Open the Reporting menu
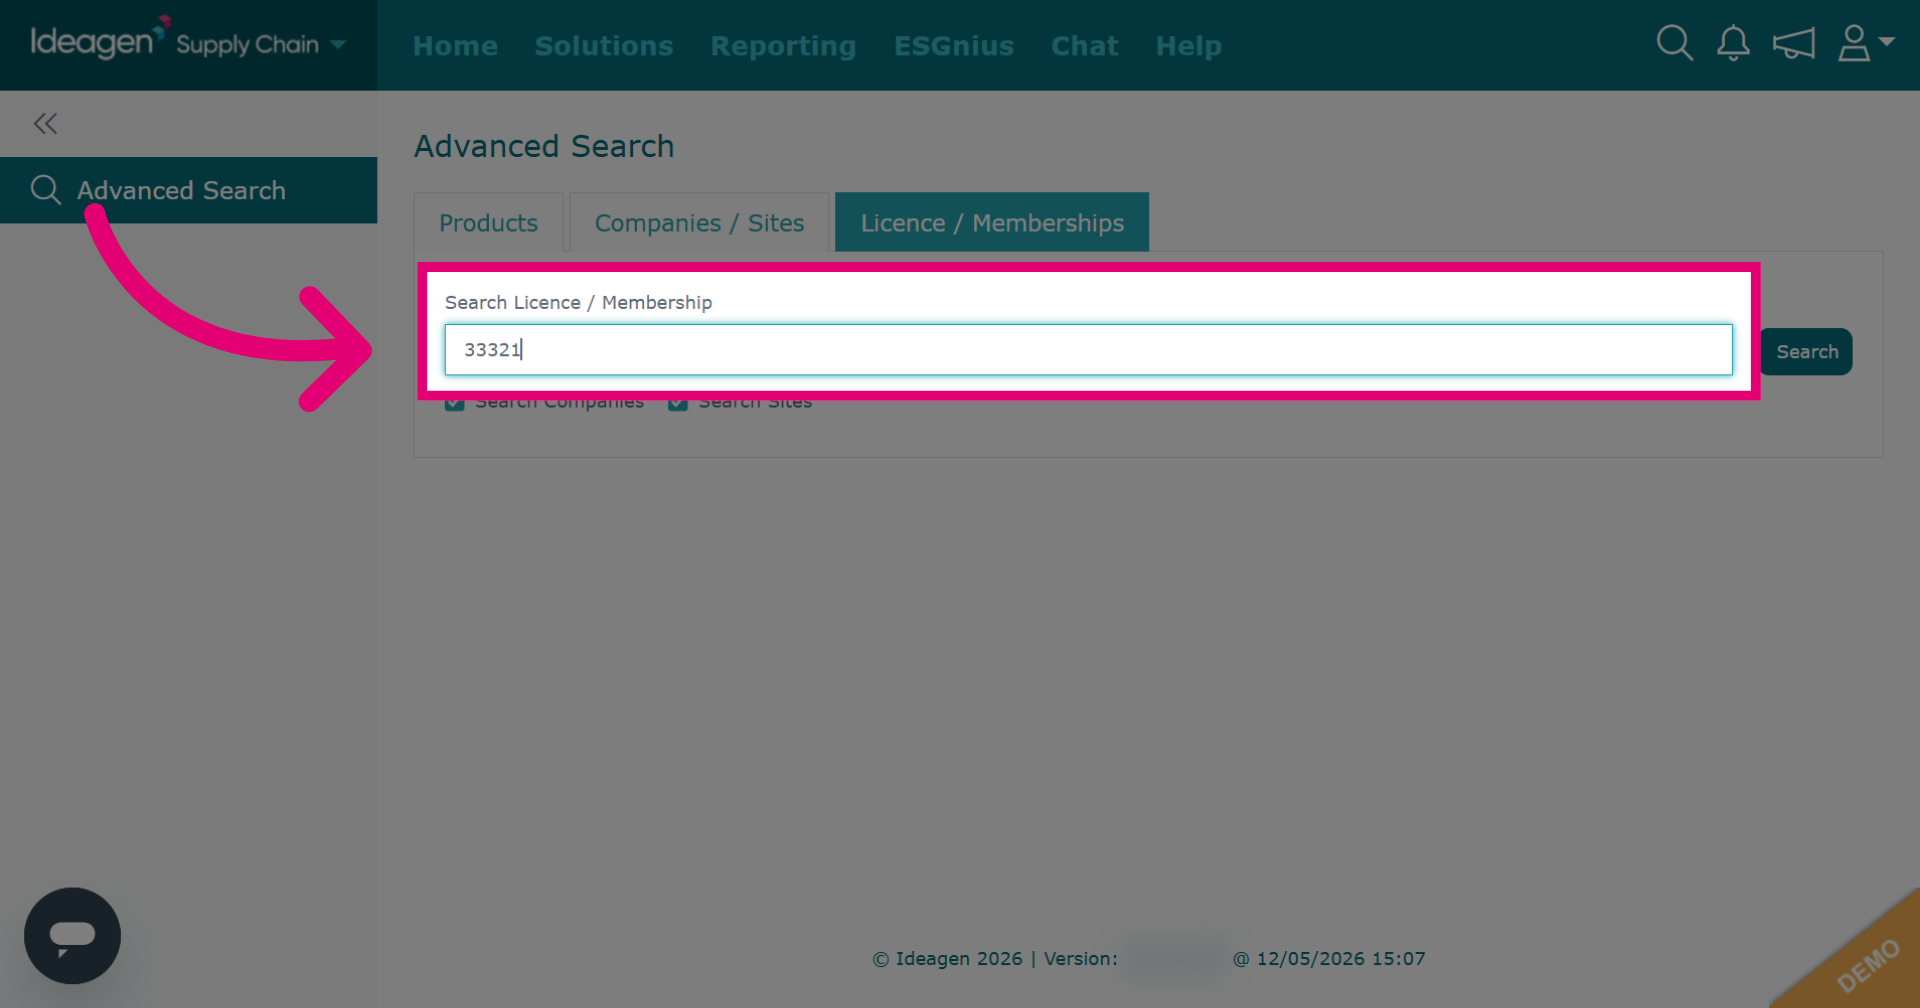This screenshot has width=1920, height=1008. tap(783, 46)
